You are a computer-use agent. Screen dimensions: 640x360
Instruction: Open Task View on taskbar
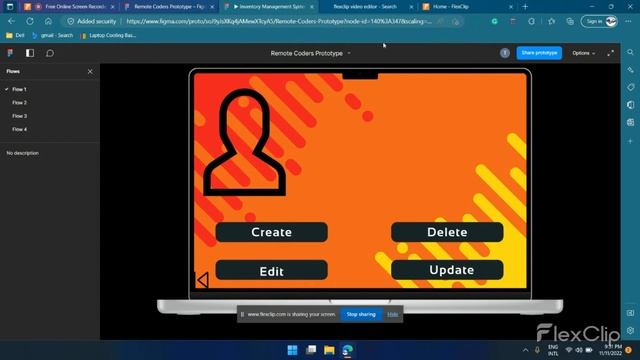pyautogui.click(x=311, y=350)
